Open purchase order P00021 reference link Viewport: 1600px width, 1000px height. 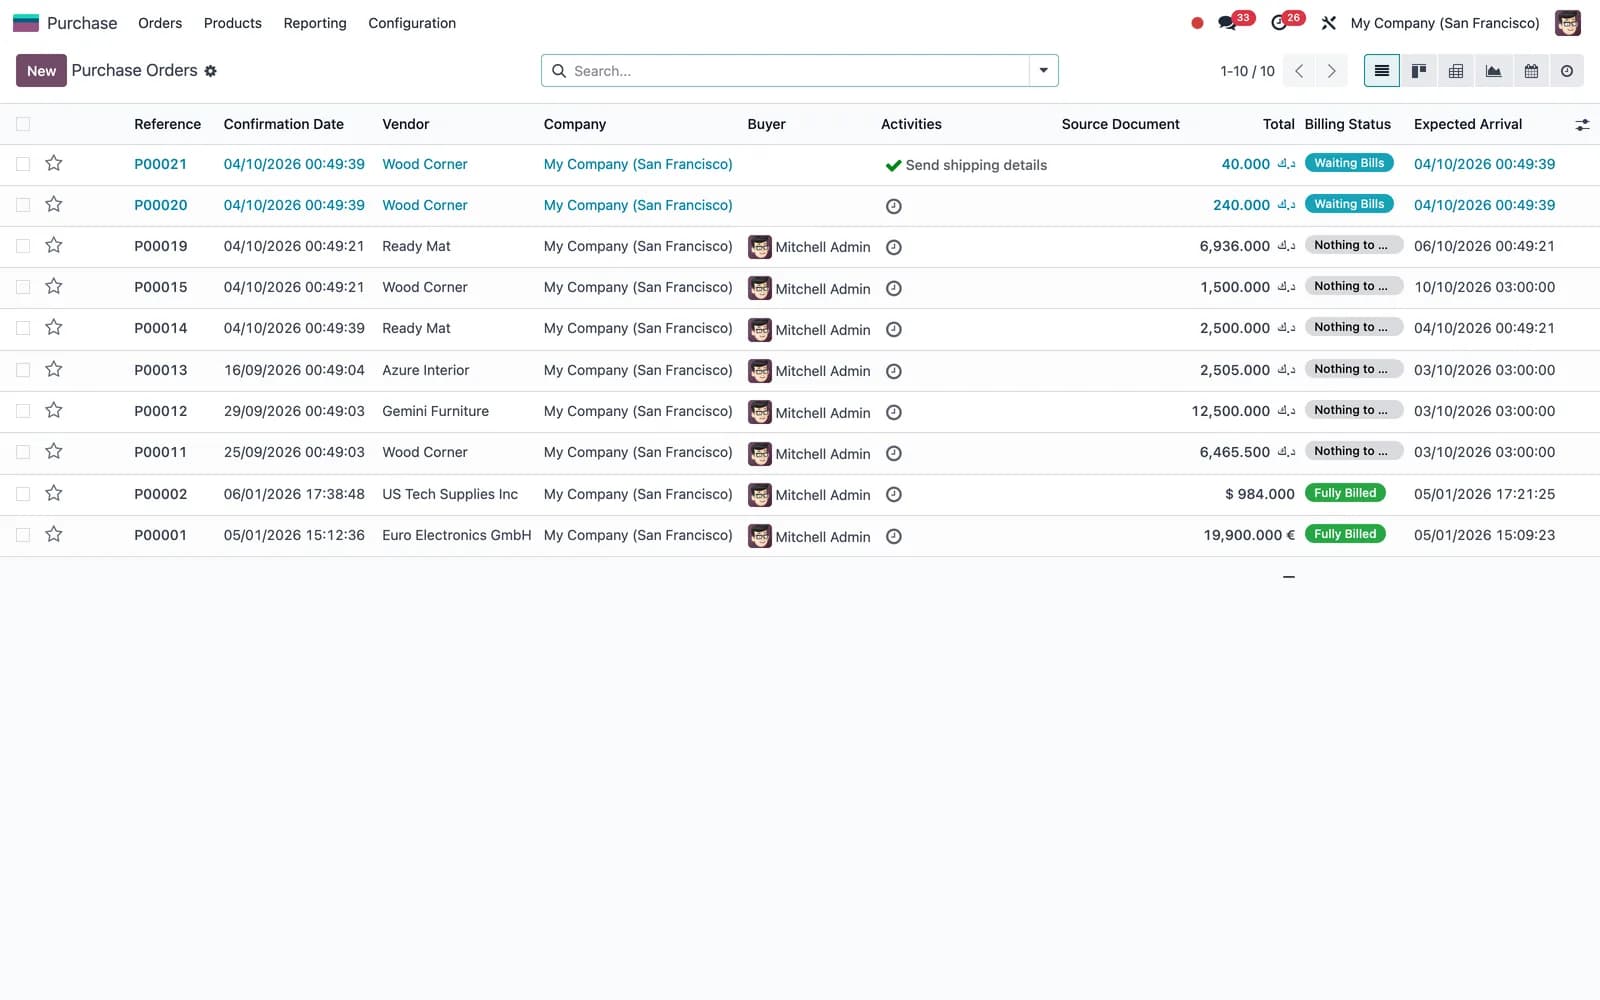coord(160,164)
